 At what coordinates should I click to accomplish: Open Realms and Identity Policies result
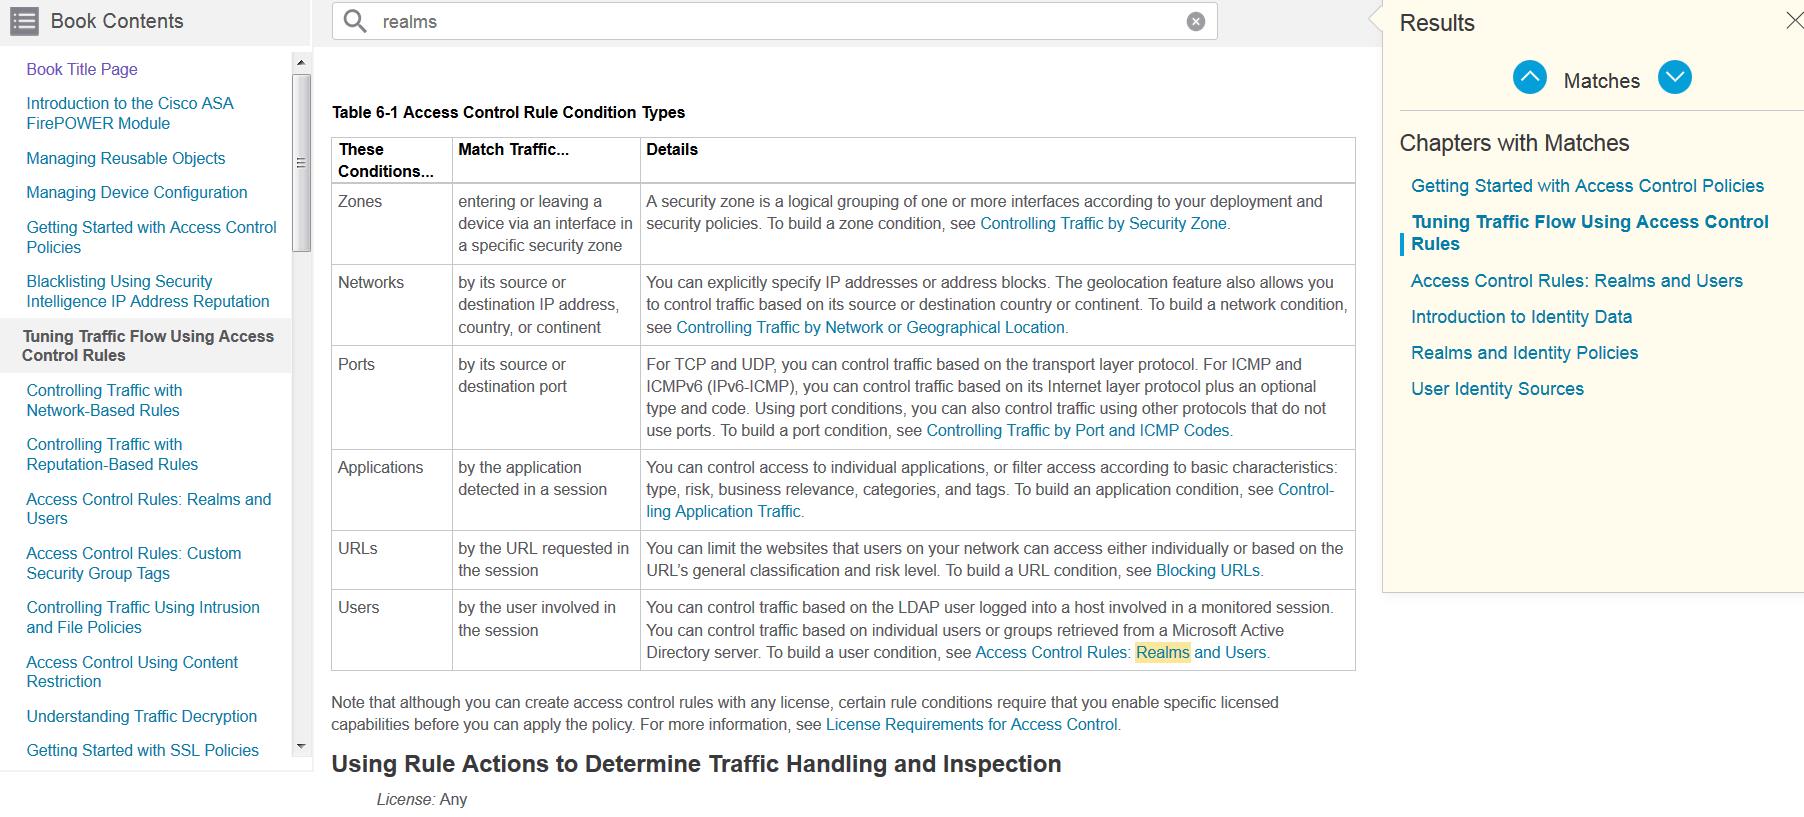pyautogui.click(x=1524, y=353)
